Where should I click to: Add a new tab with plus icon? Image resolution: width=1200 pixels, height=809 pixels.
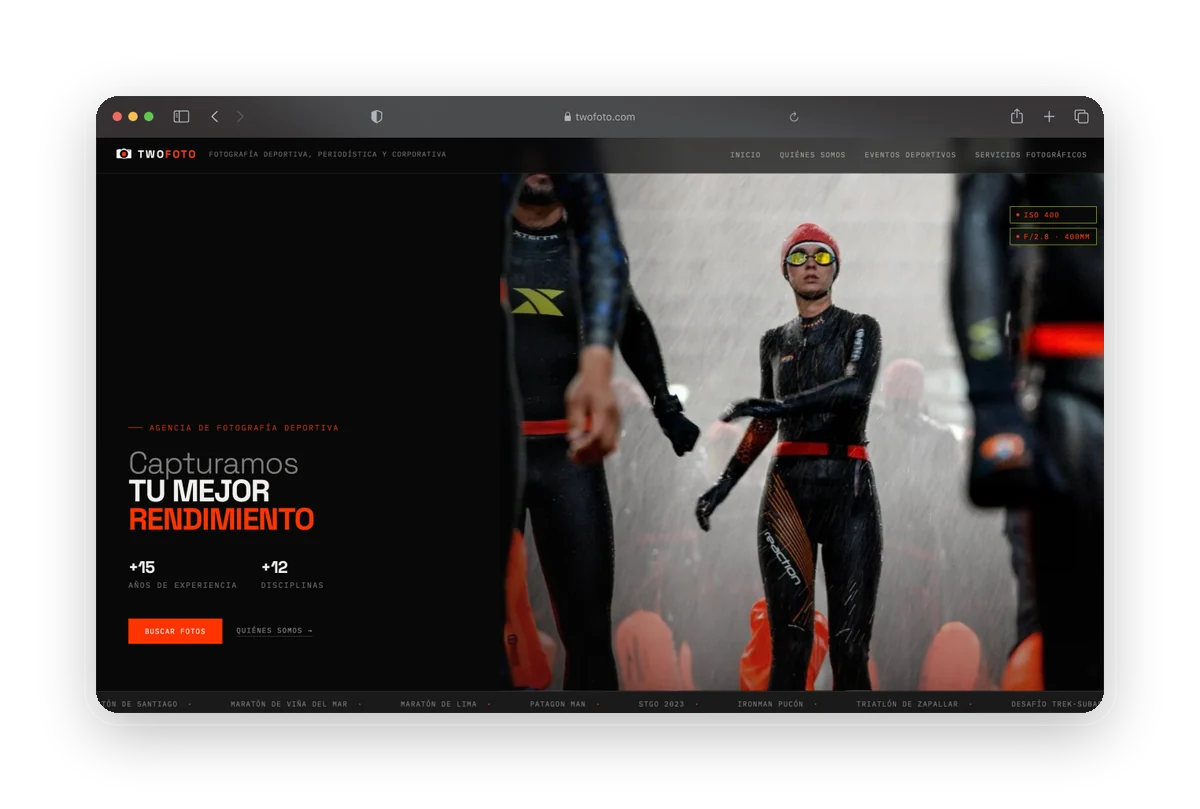(1049, 117)
